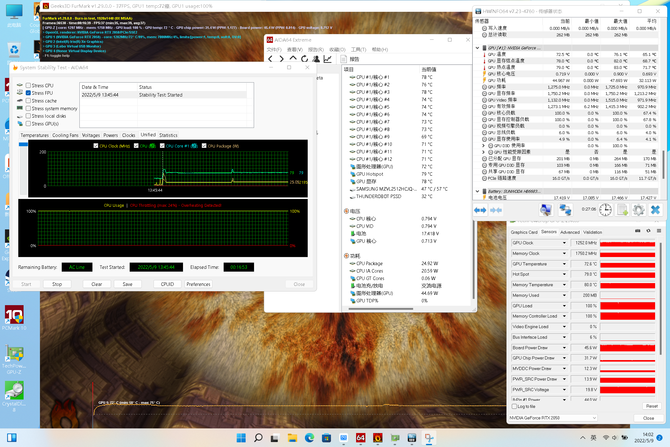The height and width of the screenshot is (447, 670).
Task: Click Clear button in System Stability Test
Action: [x=97, y=284]
